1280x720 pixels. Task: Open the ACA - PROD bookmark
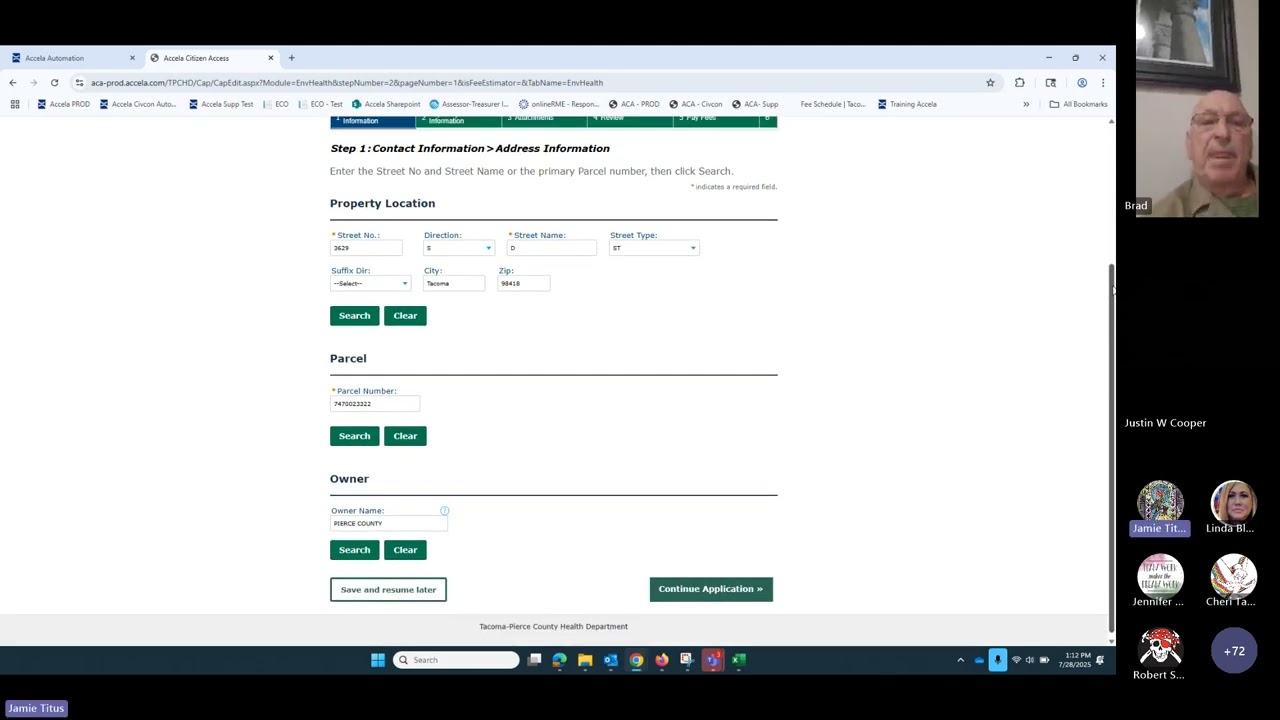pos(634,104)
